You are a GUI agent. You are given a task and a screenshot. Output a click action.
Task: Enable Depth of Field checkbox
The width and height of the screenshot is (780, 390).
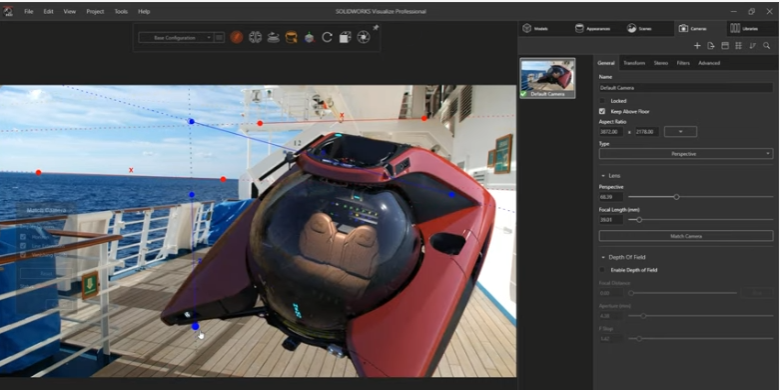click(602, 270)
